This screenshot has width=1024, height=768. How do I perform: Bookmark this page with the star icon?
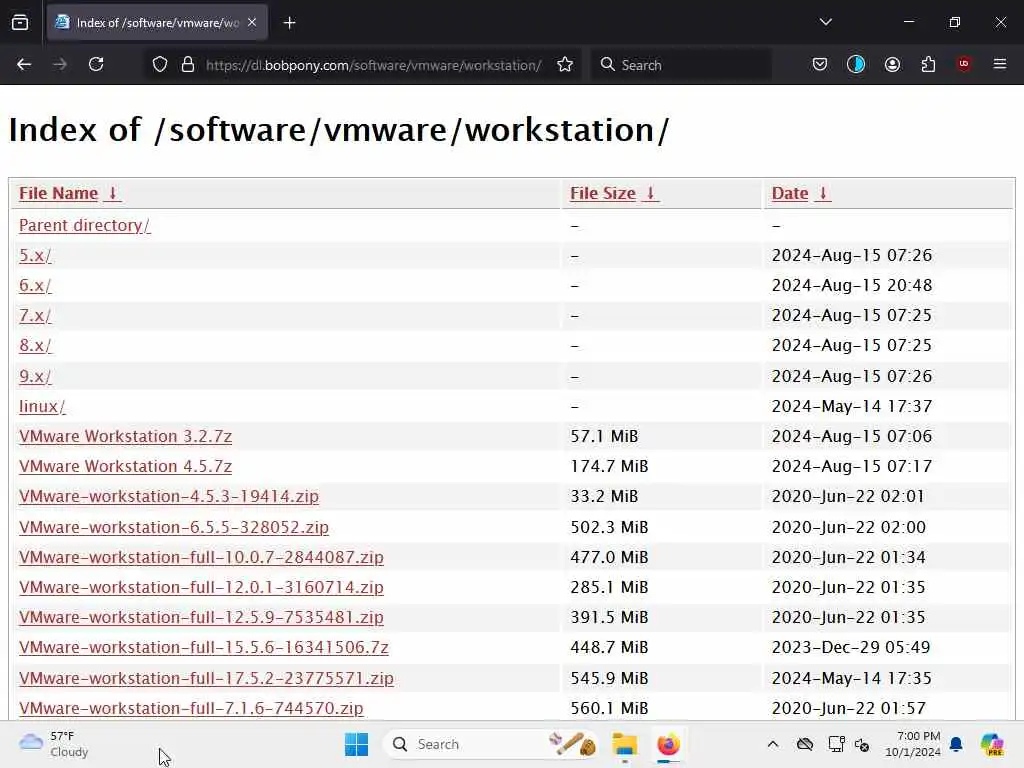tap(565, 65)
